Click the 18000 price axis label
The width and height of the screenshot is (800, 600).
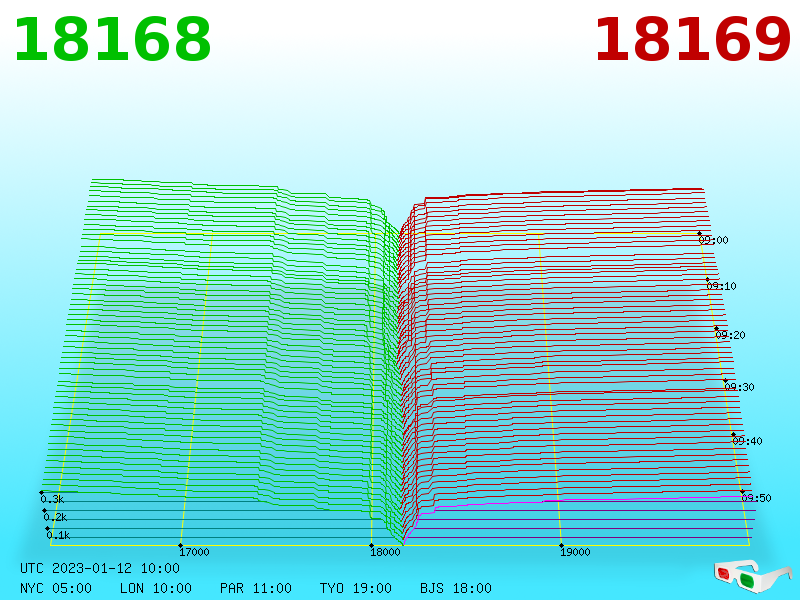point(385,552)
